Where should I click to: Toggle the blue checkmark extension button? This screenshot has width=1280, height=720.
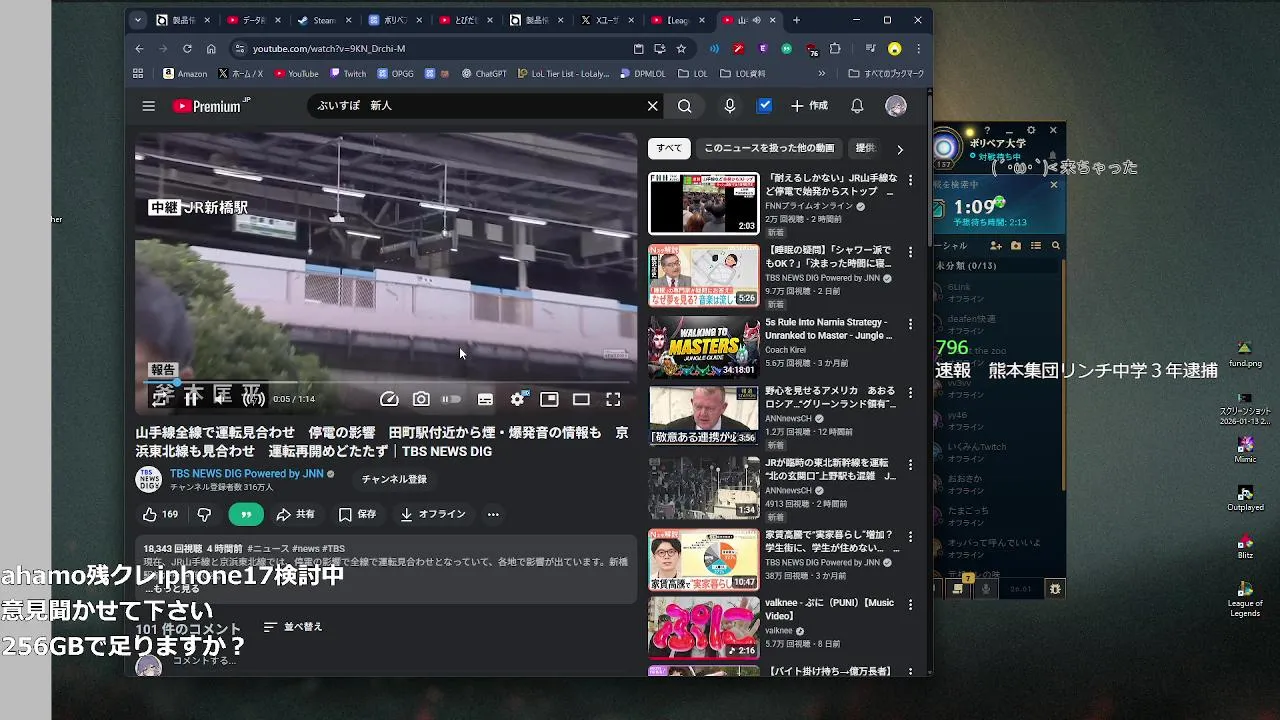click(x=764, y=106)
